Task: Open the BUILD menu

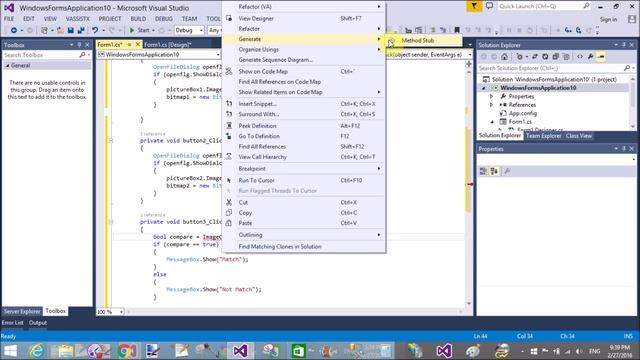Action: 138,19
